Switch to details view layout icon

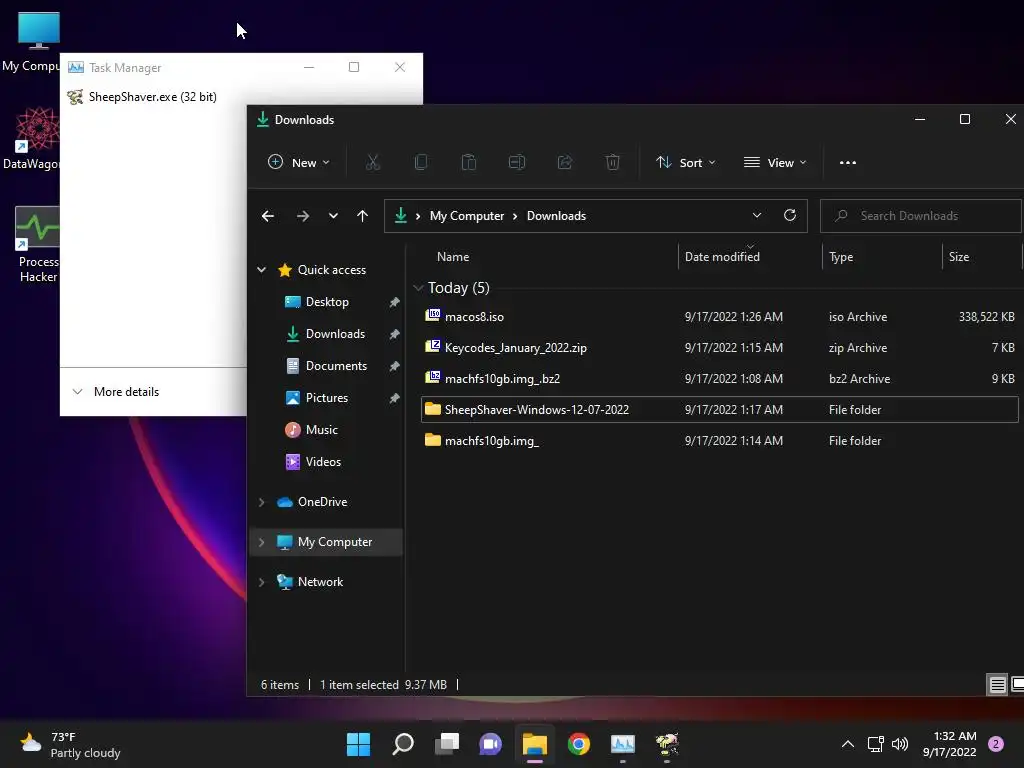[x=997, y=685]
